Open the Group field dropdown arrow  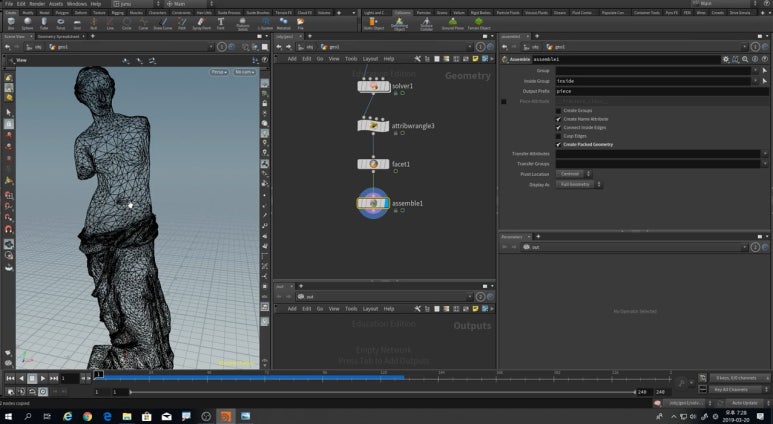tap(755, 71)
